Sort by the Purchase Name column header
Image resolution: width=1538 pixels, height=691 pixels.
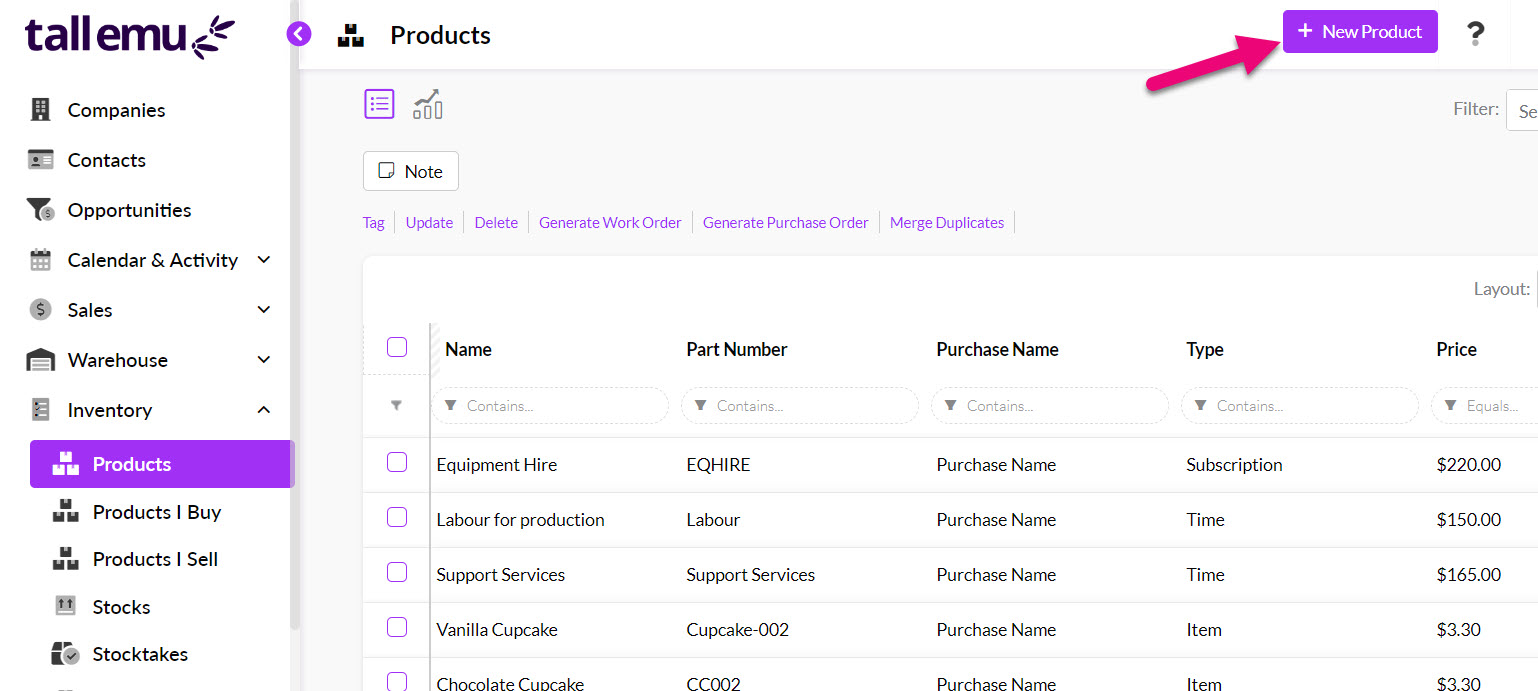[x=997, y=349]
